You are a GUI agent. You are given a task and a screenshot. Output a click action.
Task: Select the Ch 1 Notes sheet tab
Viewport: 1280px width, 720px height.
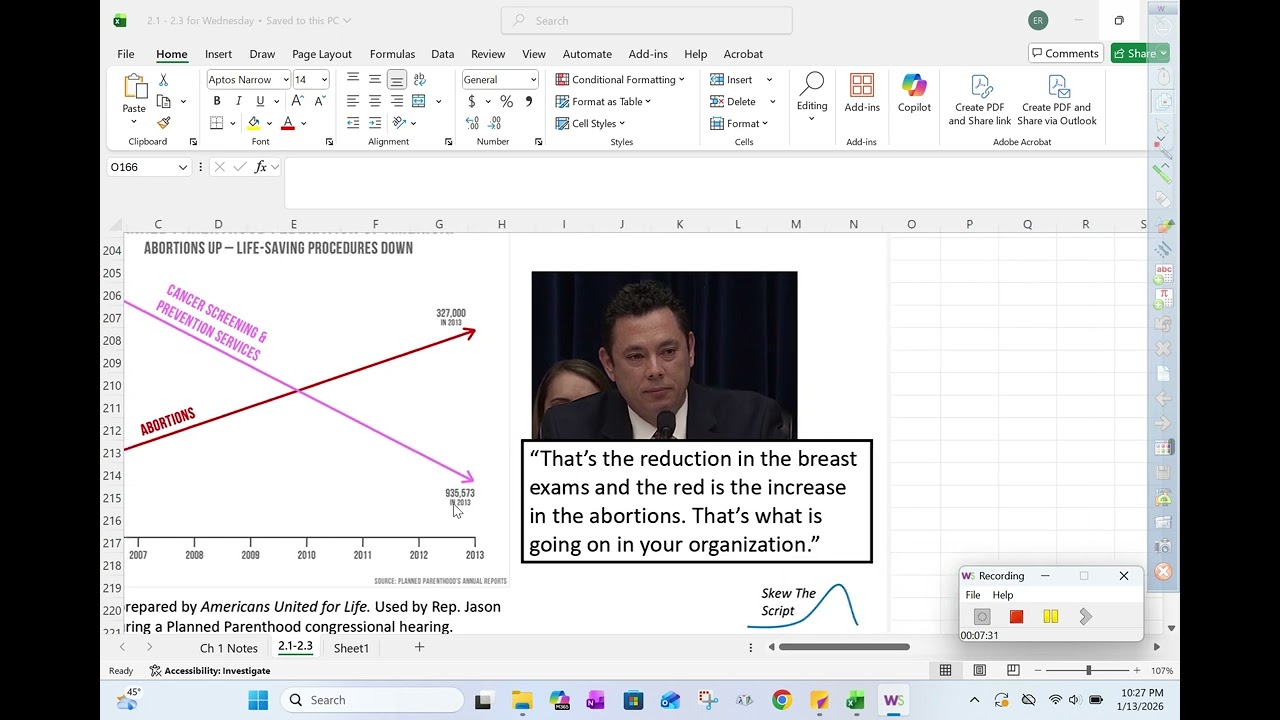[x=229, y=648]
